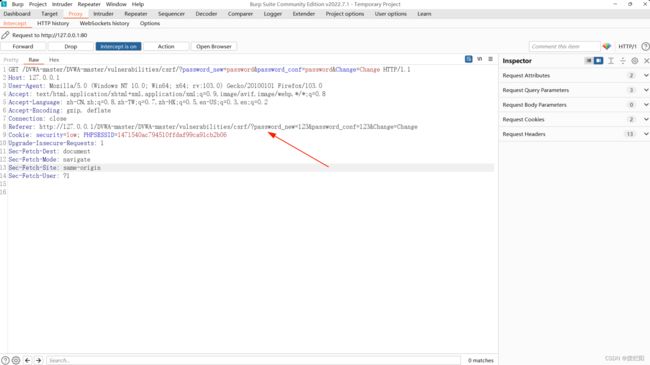
Task: Click the search settings gear at bottom left
Action: (x=16, y=360)
